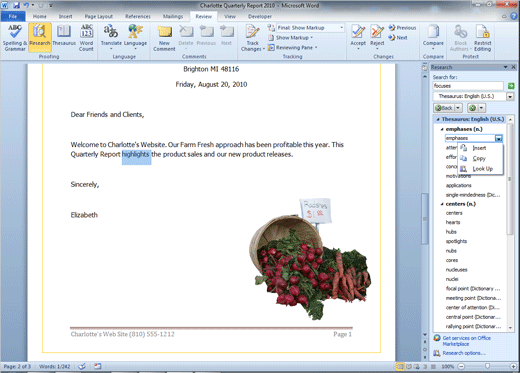Click the zoom slider in status bar
Screen dimensions: 520x373
[487, 366]
